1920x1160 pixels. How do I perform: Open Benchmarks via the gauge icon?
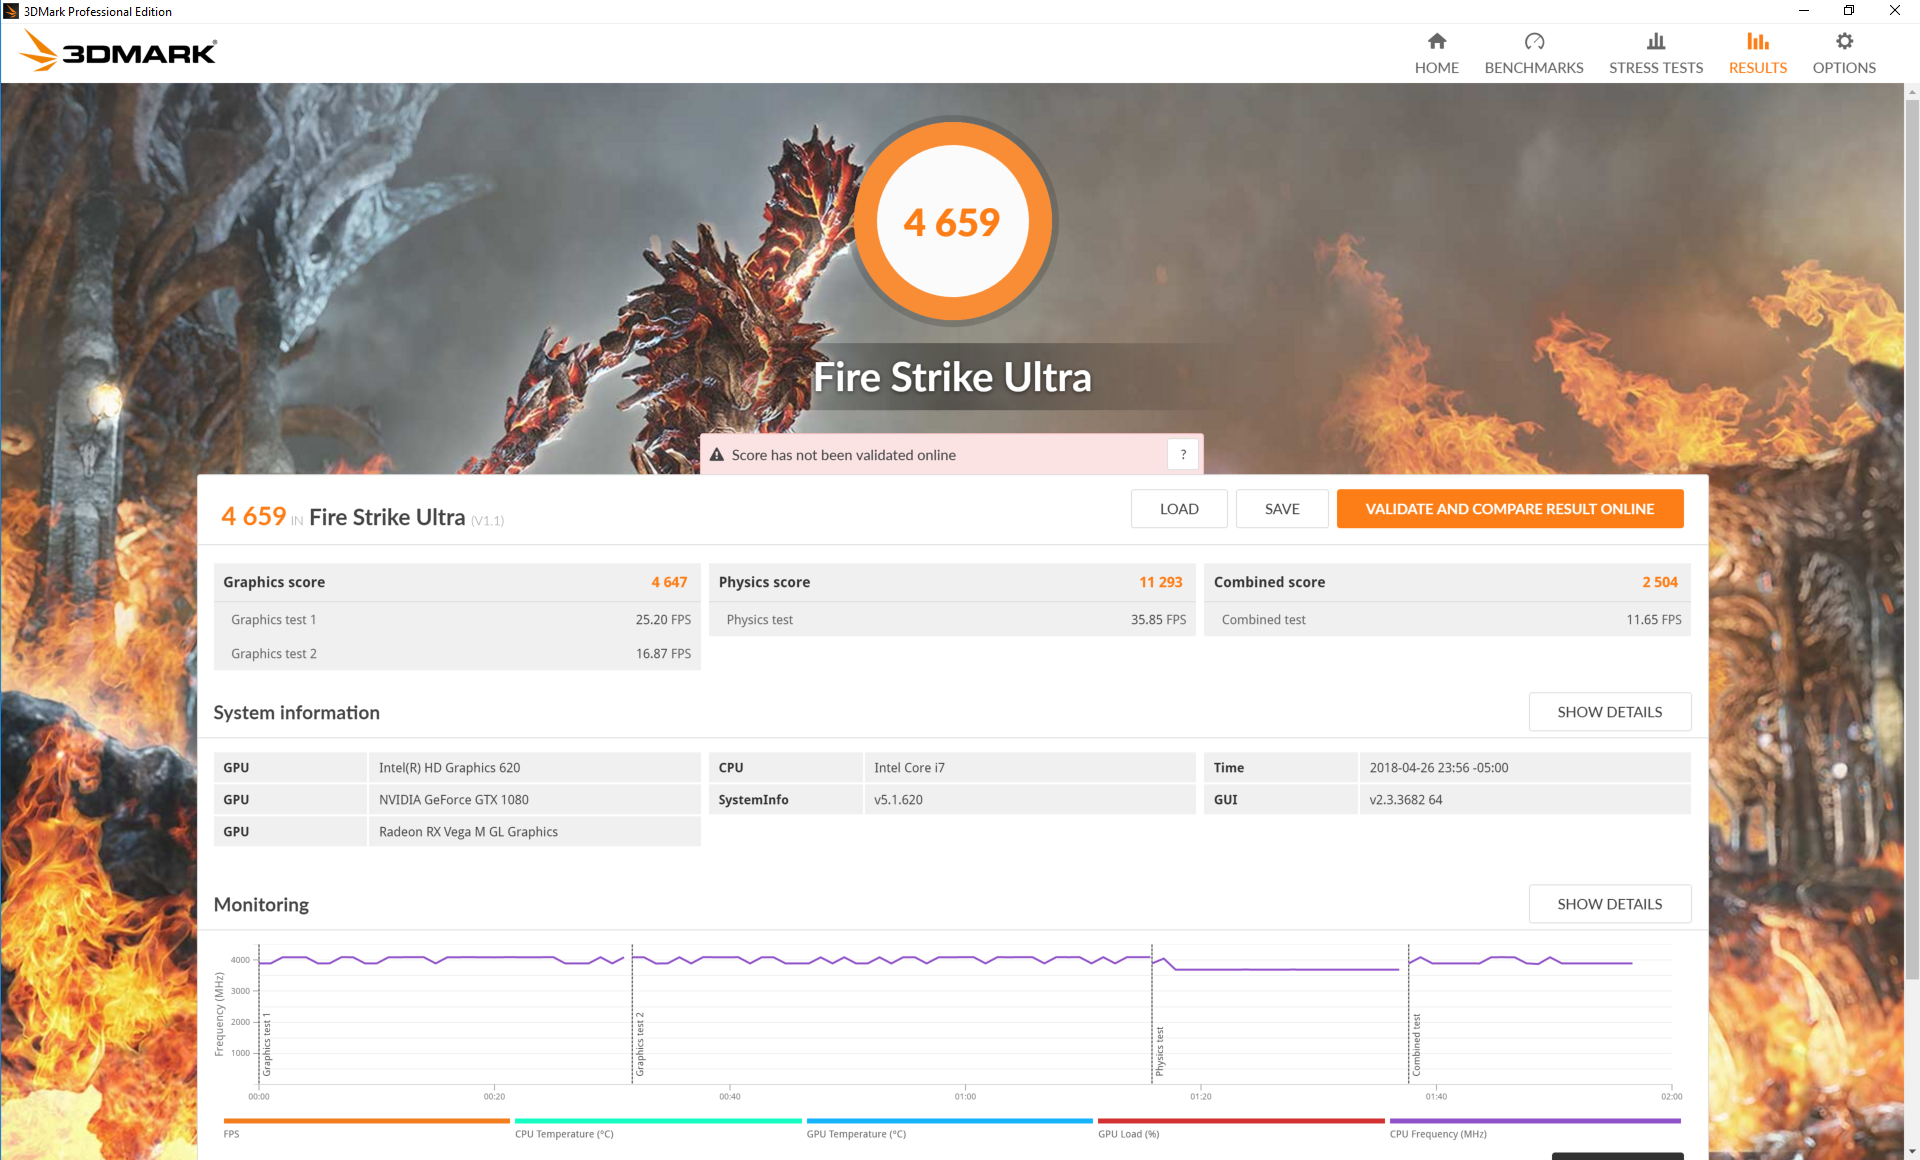(1533, 41)
